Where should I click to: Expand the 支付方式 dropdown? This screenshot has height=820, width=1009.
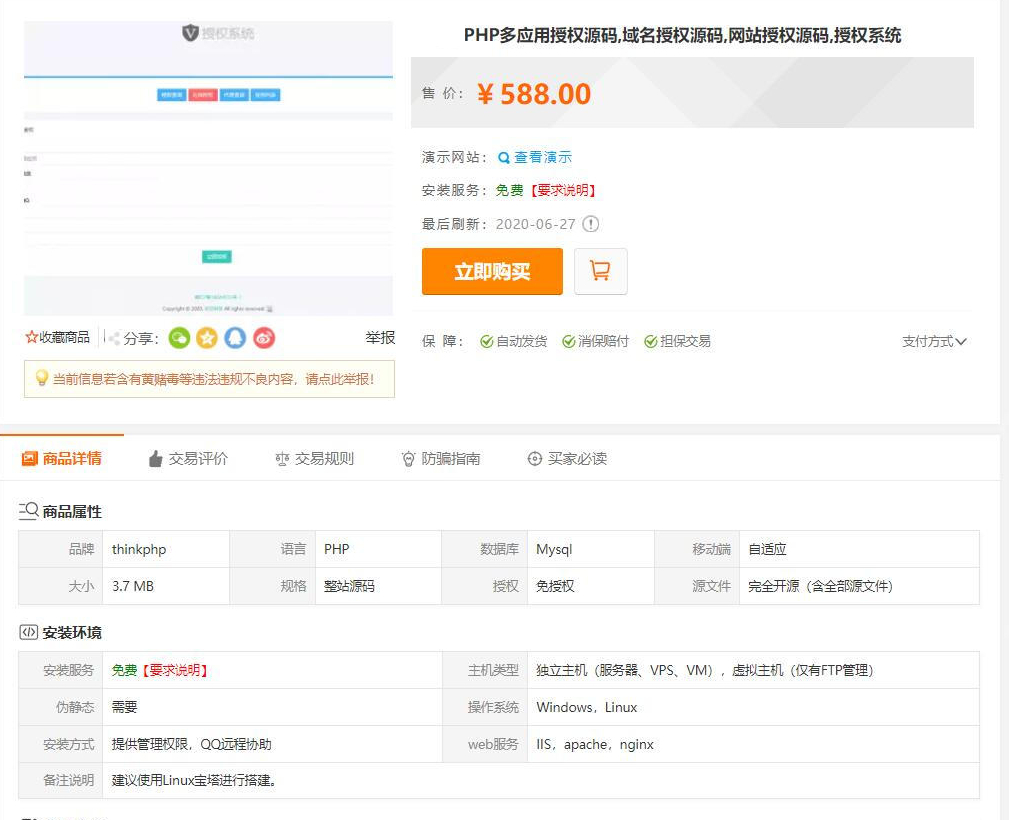pos(934,342)
